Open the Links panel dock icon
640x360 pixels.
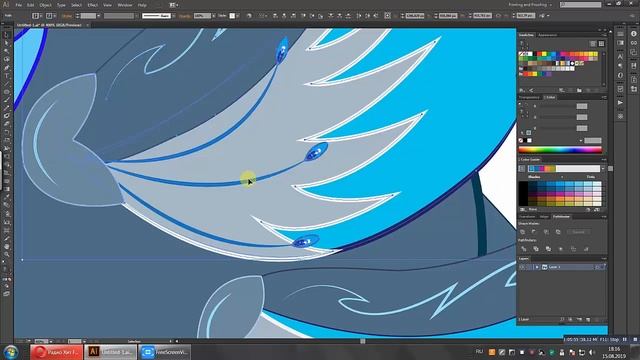click(x=633, y=43)
